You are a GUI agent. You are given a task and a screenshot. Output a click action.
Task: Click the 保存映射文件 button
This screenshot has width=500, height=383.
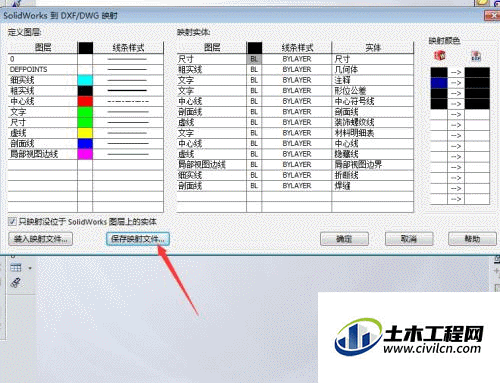(x=138, y=239)
